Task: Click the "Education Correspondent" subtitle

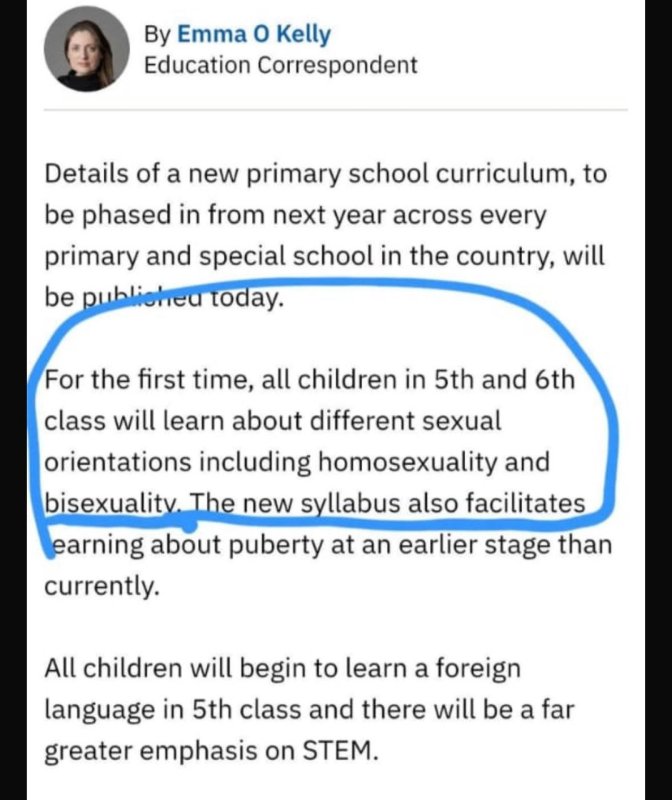Action: (x=281, y=66)
